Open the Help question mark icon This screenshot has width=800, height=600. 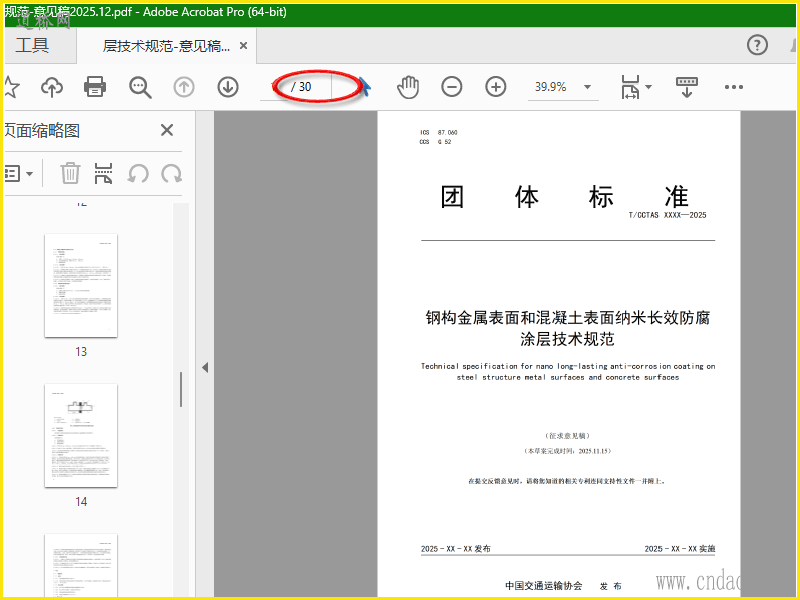pyautogui.click(x=757, y=45)
